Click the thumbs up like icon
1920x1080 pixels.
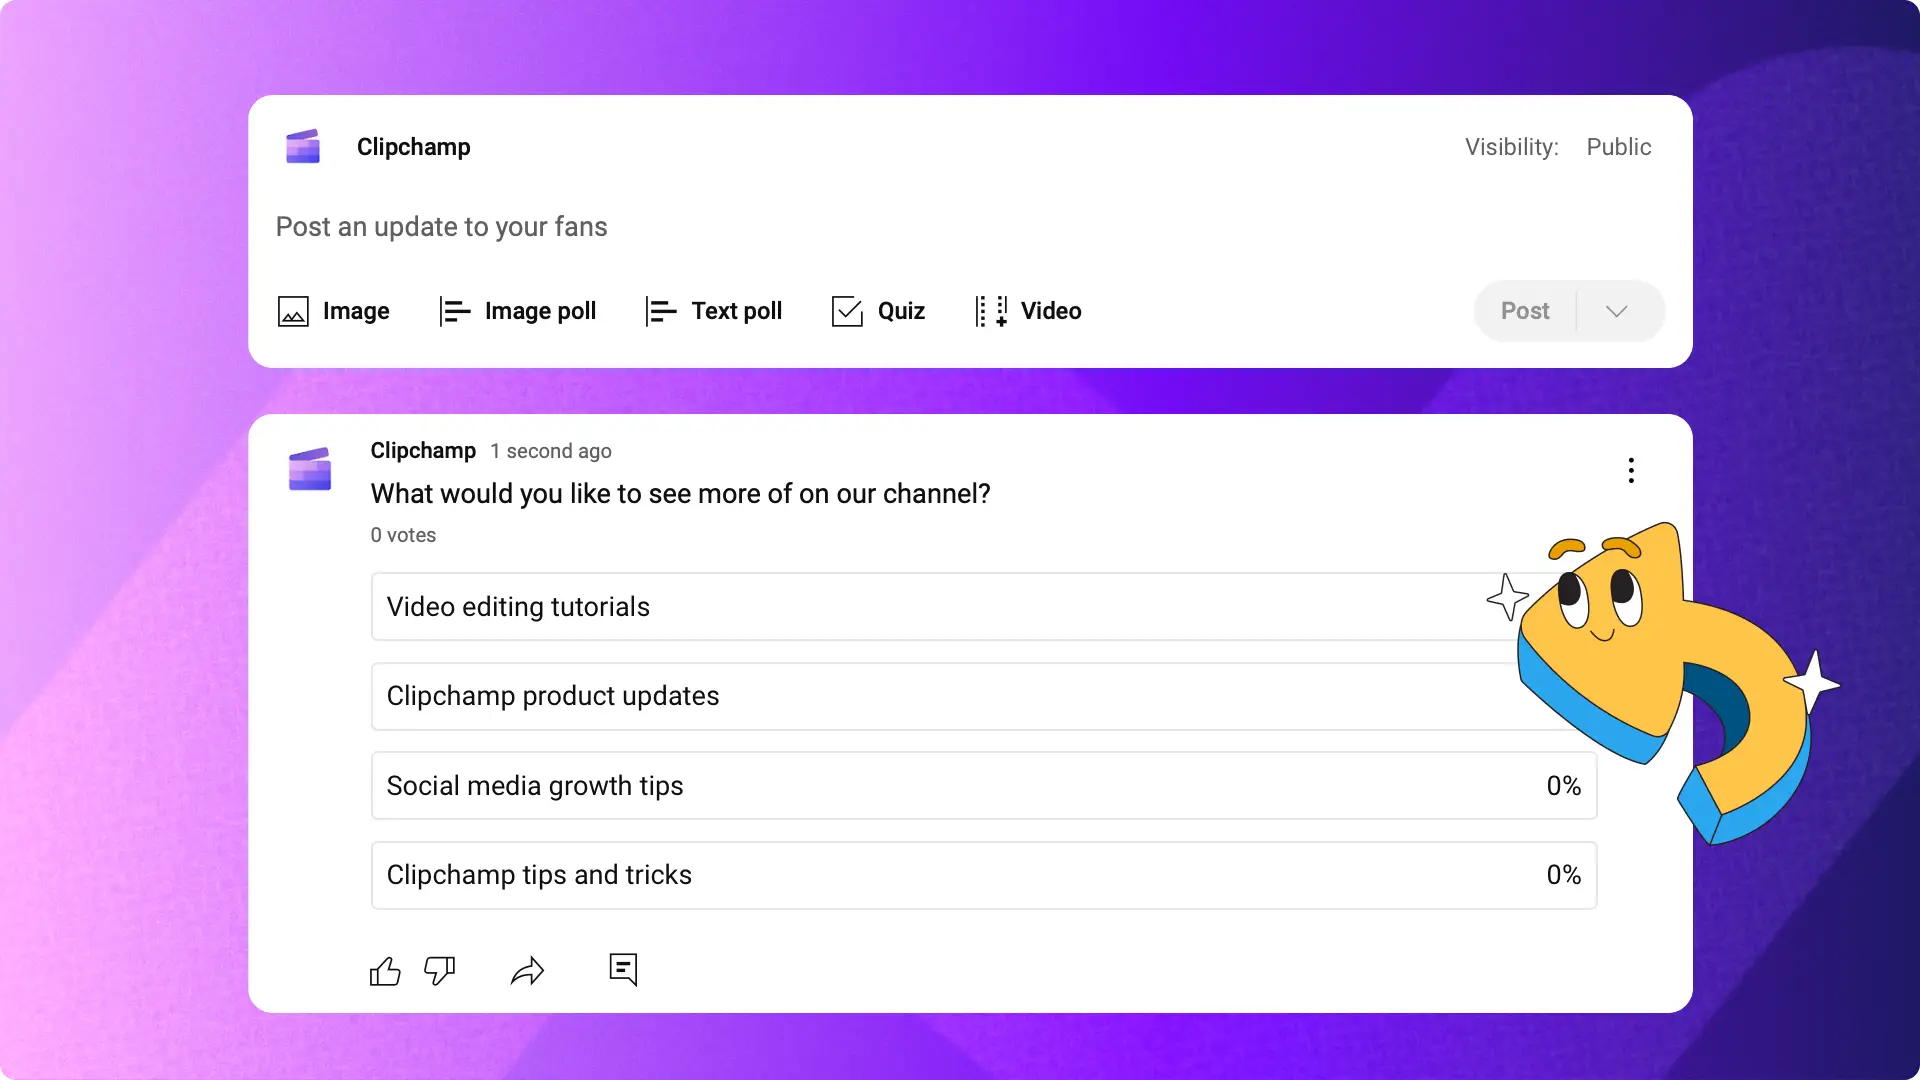click(x=385, y=969)
